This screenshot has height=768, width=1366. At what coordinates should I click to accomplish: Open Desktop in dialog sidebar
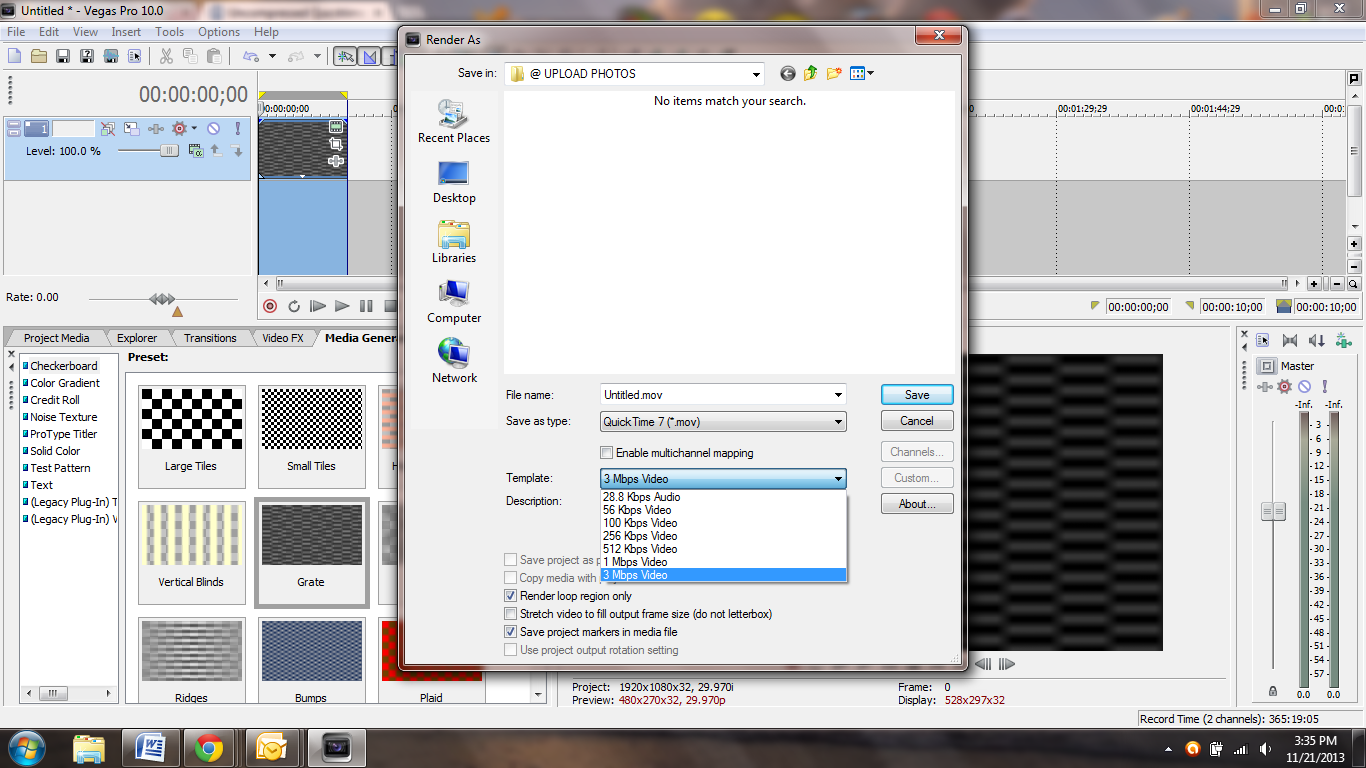point(454,182)
